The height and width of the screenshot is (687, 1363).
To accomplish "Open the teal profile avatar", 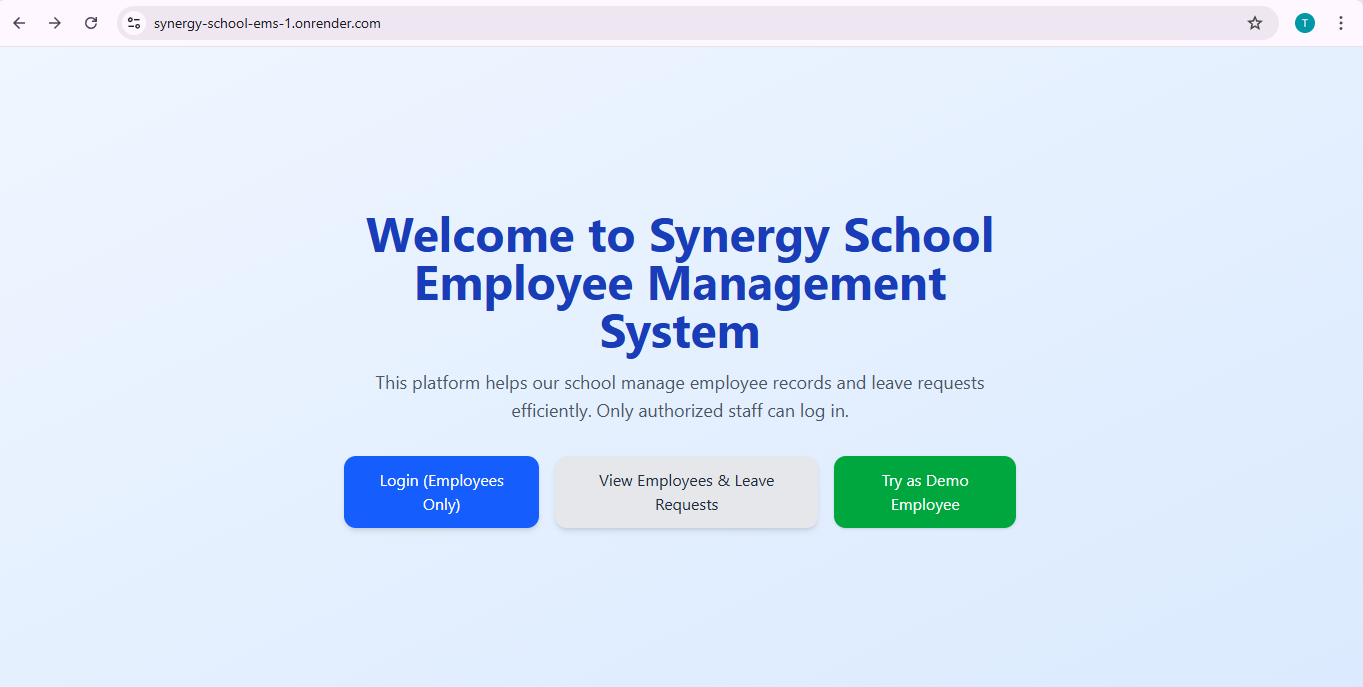I will pos(1305,23).
